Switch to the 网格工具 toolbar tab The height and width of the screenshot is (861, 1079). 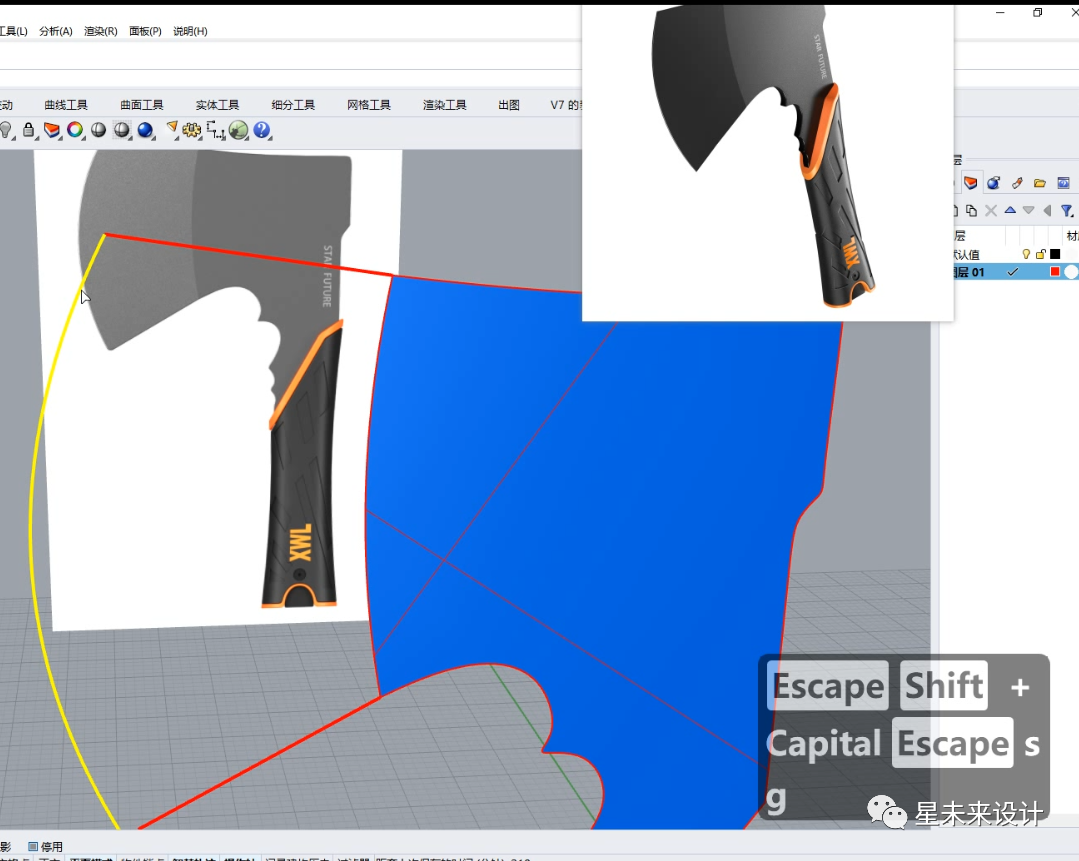[369, 105]
